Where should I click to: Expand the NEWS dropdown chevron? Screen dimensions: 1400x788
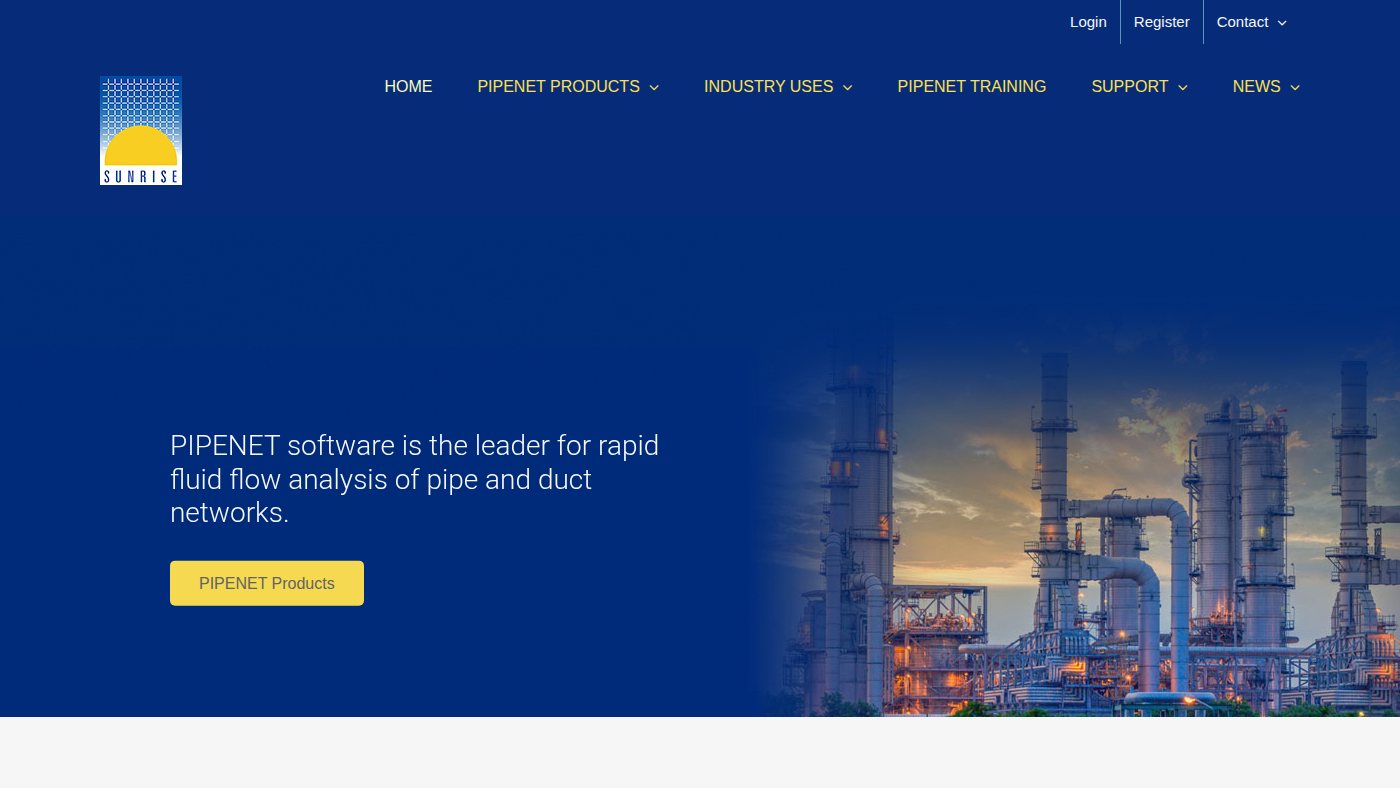(x=1294, y=88)
